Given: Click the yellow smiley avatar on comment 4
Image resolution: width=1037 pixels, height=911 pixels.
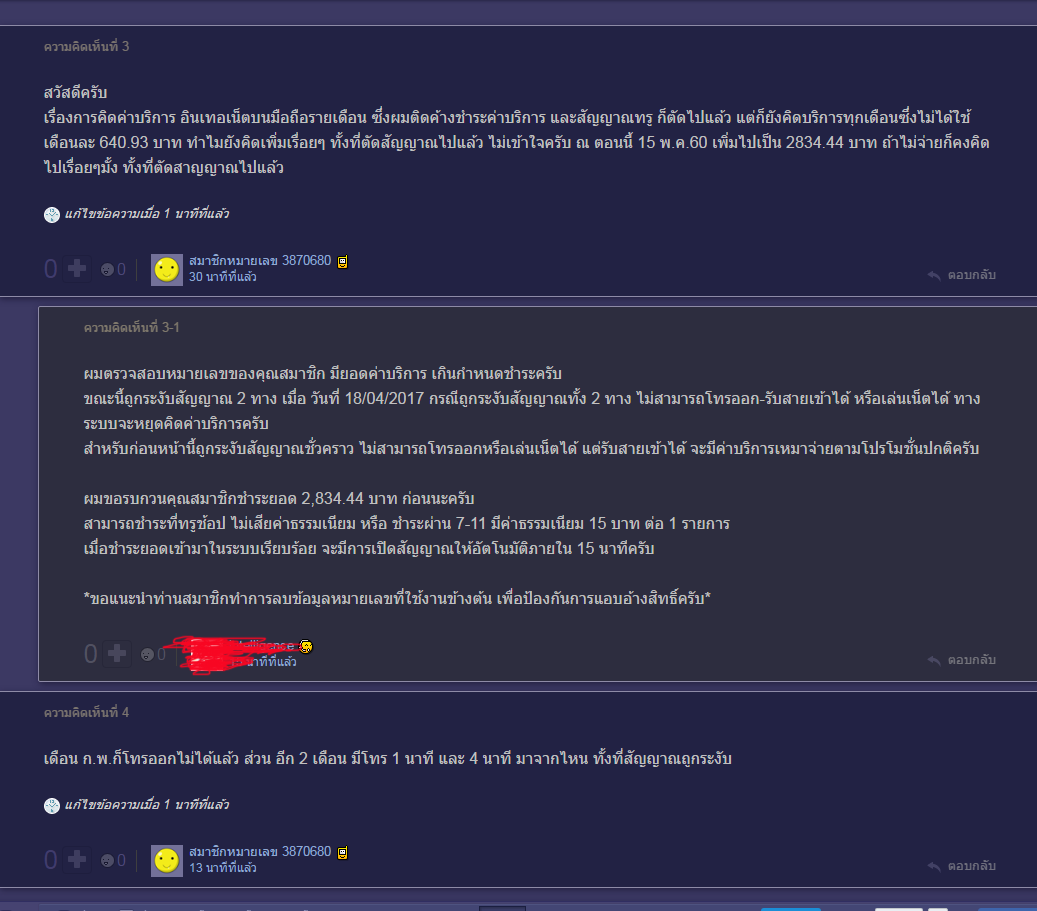Looking at the screenshot, I should pyautogui.click(x=167, y=861).
